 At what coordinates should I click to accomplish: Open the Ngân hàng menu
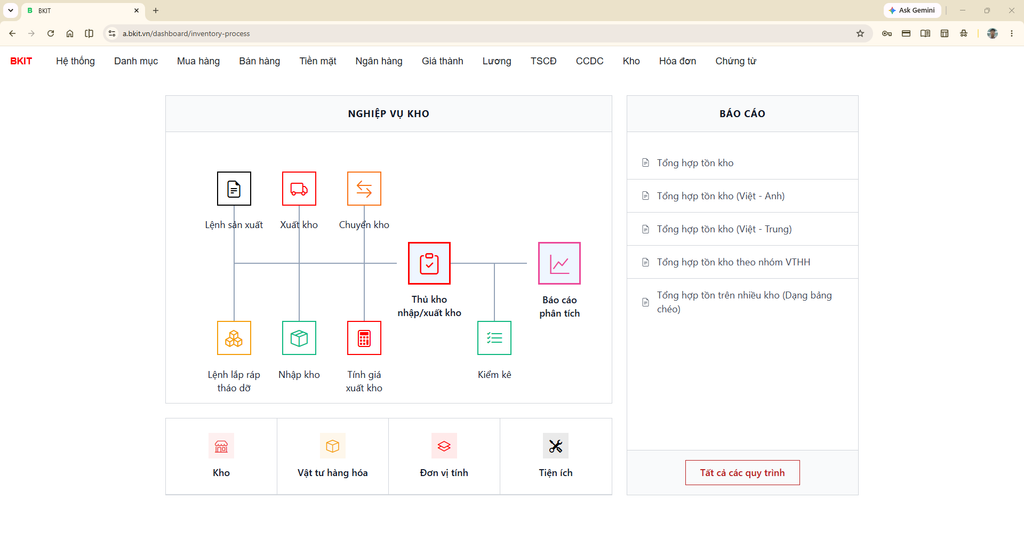(x=379, y=61)
